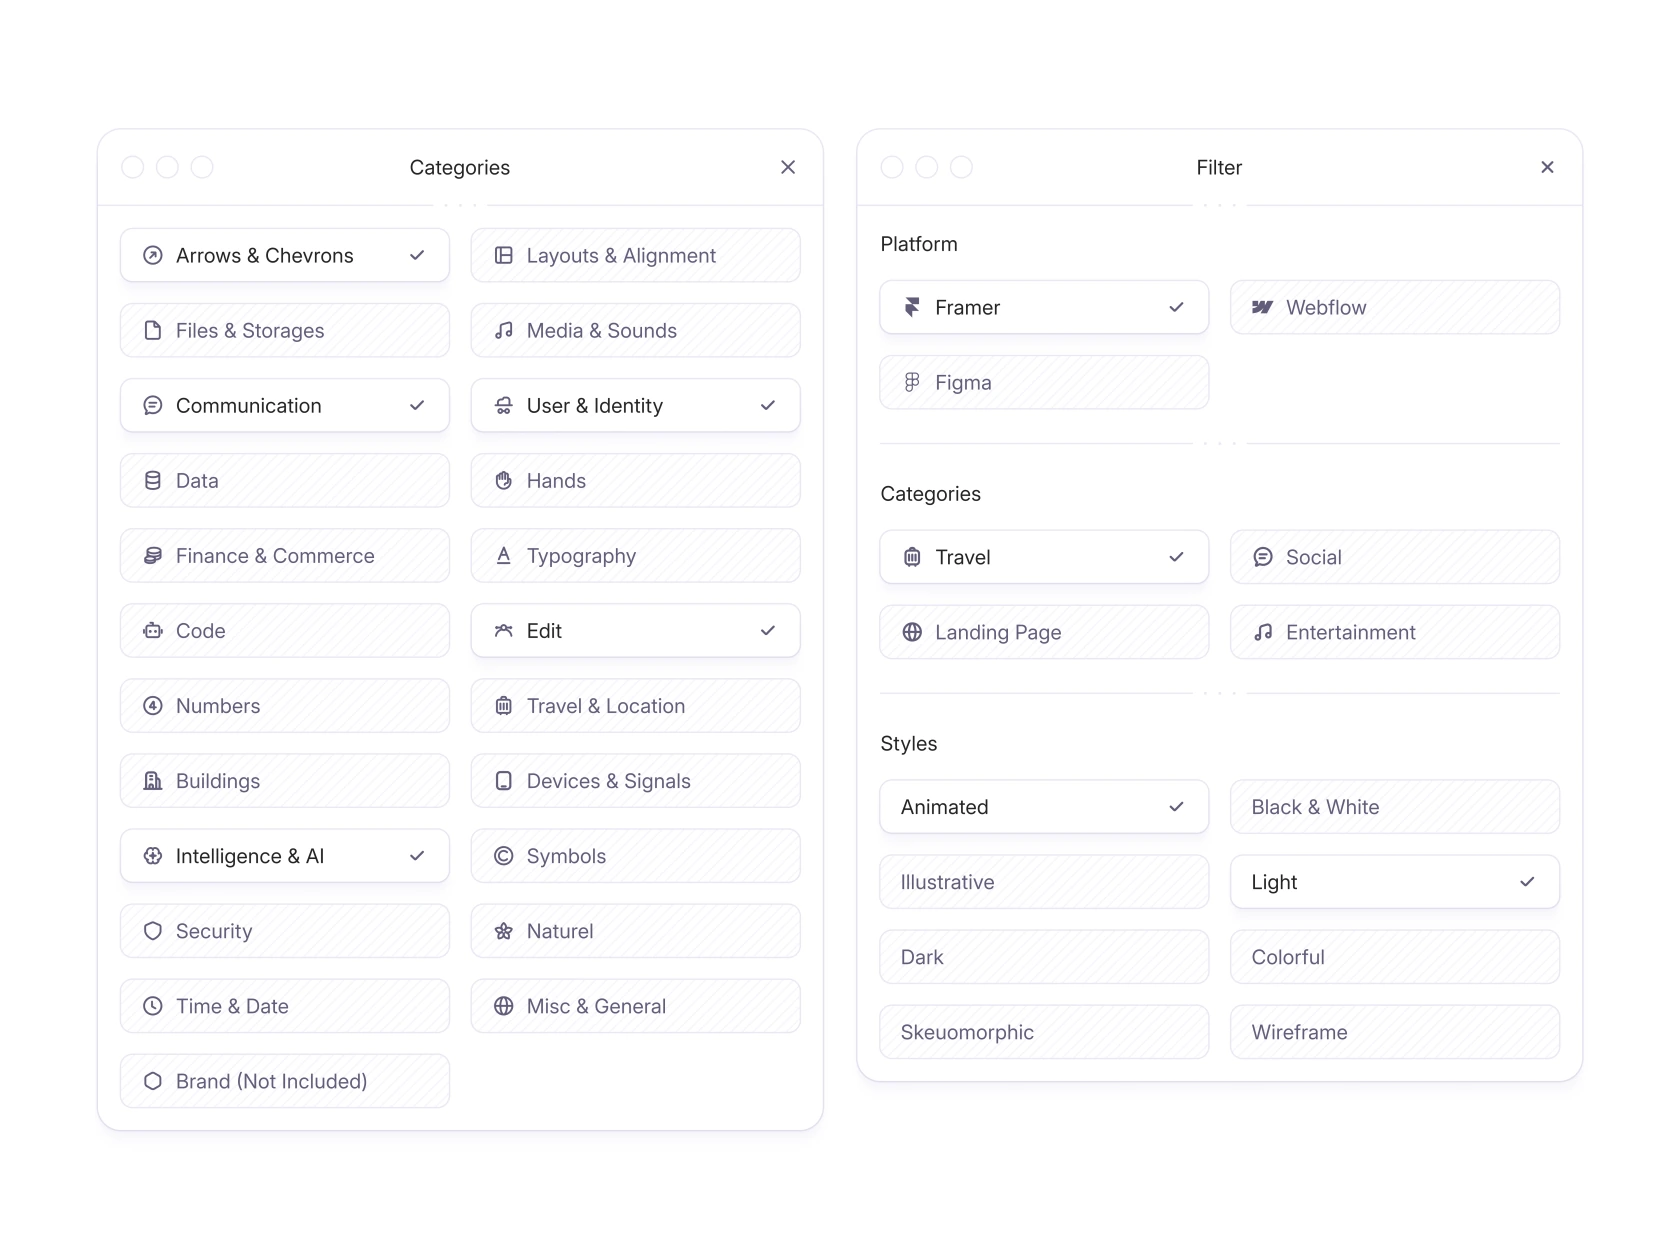Click the Buildings label

tap(218, 781)
